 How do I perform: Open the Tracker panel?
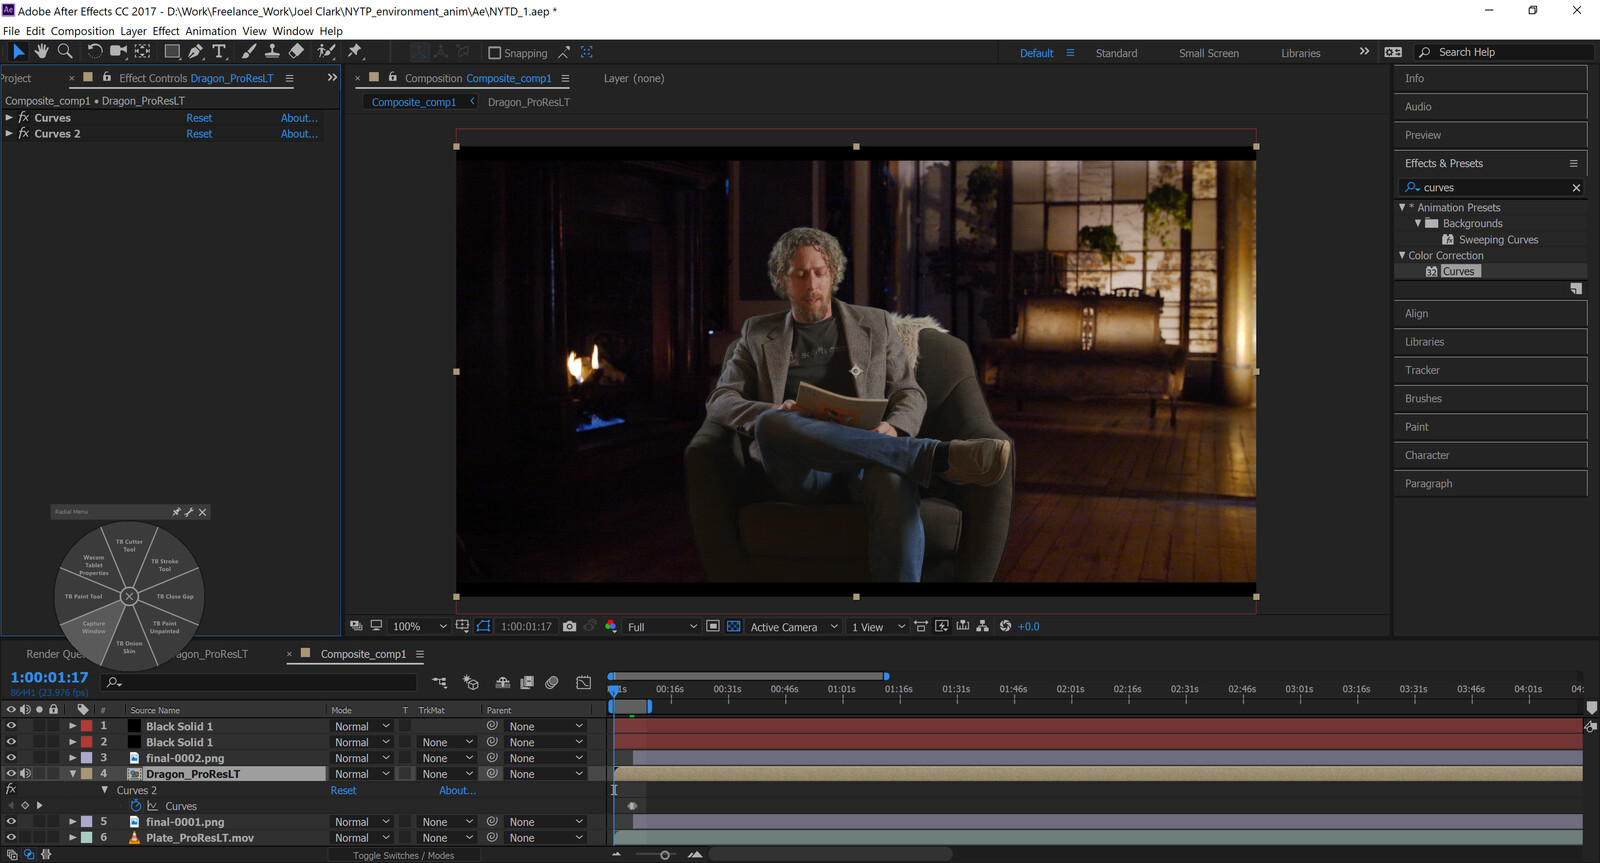1490,370
